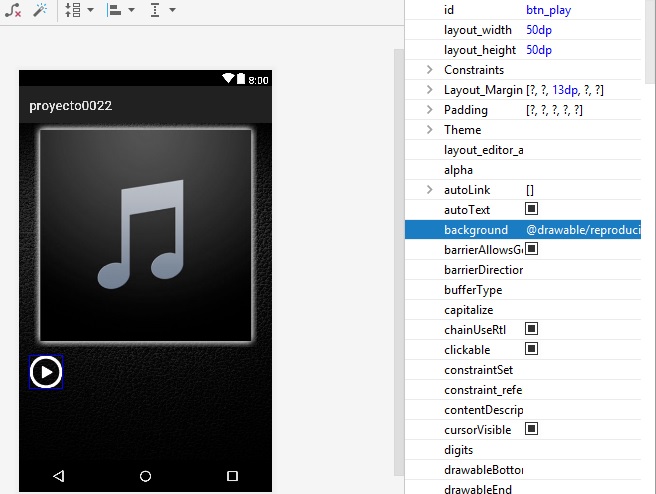Toggle the autoText checkbox
Image resolution: width=656 pixels, height=494 pixels.
[532, 209]
